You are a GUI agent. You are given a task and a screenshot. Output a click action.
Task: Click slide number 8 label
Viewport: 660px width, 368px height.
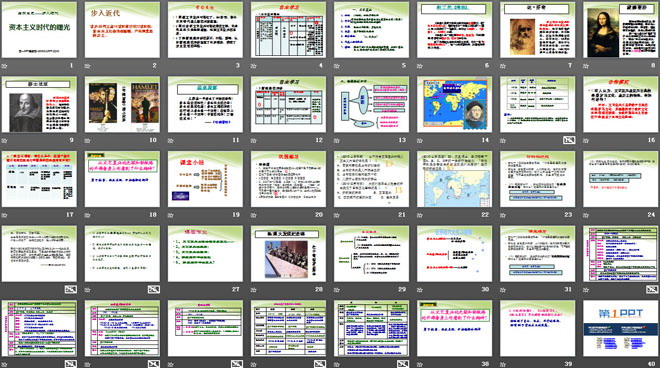pos(653,66)
